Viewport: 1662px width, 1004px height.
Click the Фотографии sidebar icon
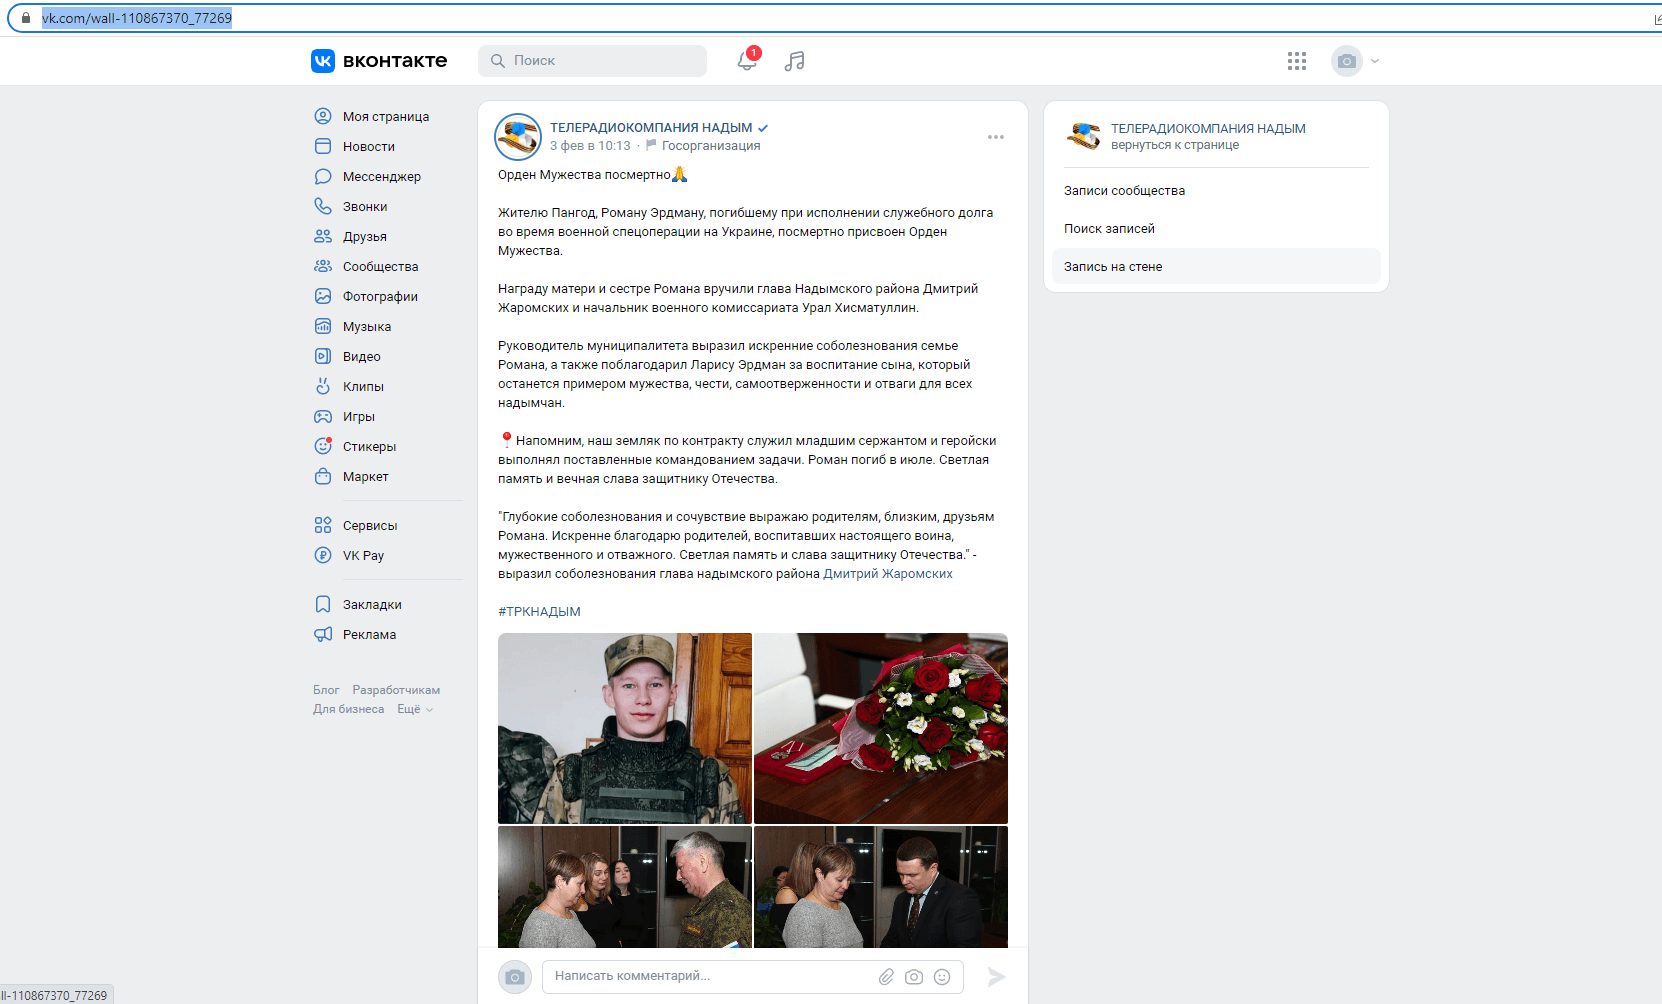323,296
